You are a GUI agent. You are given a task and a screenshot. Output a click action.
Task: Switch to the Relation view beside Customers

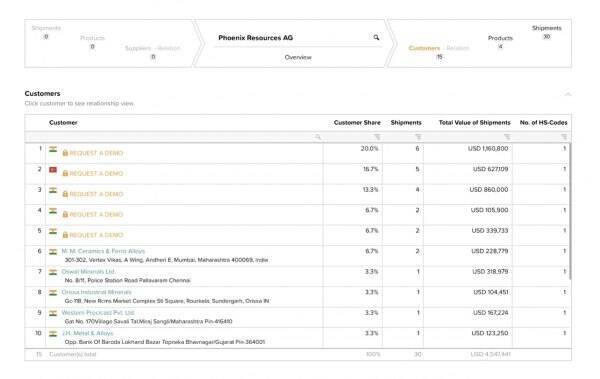pyautogui.click(x=458, y=48)
